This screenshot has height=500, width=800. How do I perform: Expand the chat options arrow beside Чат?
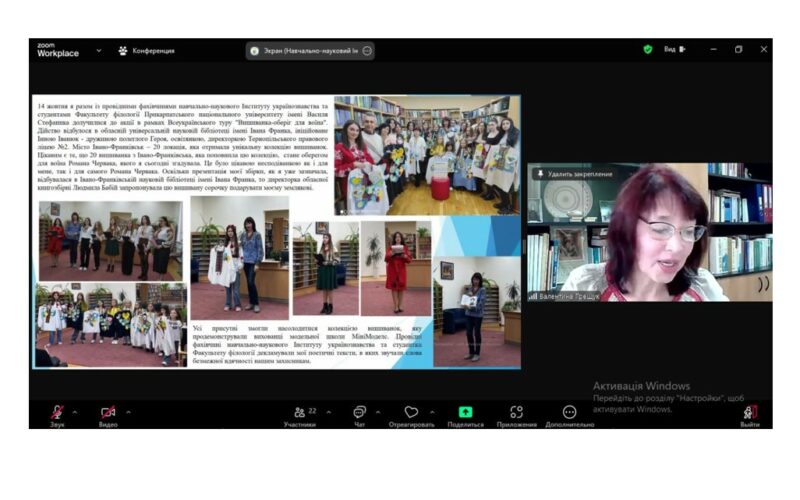coord(378,410)
